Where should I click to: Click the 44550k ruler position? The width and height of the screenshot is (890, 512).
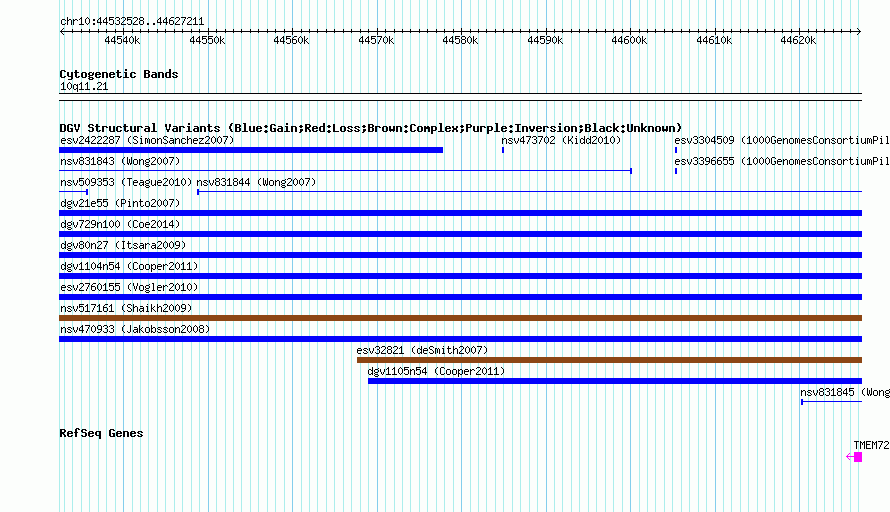coord(207,40)
